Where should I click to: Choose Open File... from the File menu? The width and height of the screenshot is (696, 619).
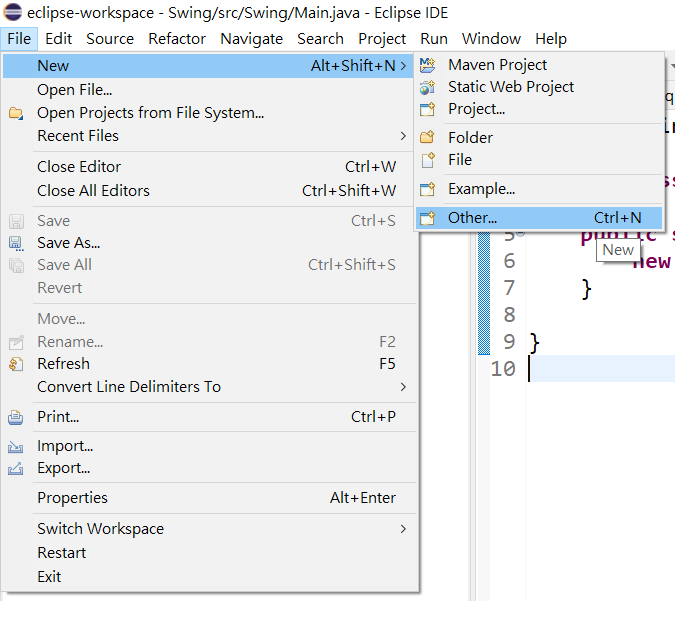tap(209, 90)
